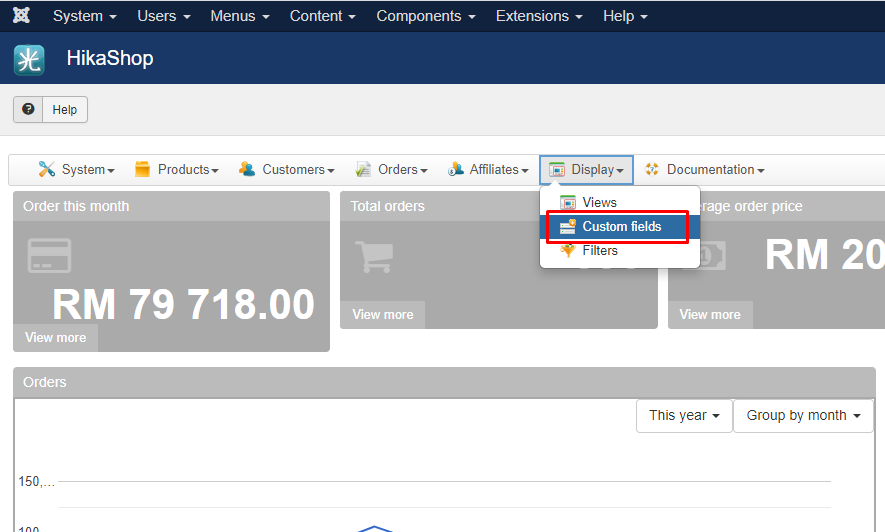Click the credit card icon in Order this month
Viewport: 885px width, 532px height.
(x=49, y=256)
